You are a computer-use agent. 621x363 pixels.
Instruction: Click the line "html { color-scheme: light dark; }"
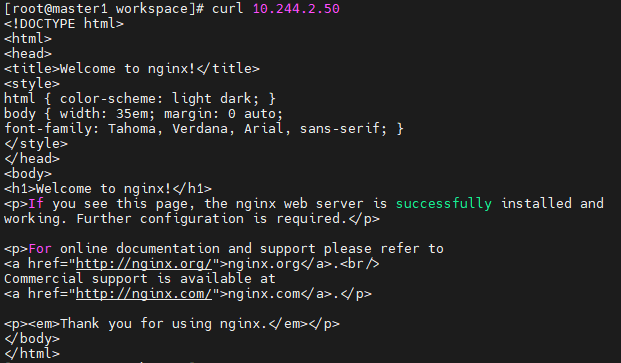[x=140, y=99]
